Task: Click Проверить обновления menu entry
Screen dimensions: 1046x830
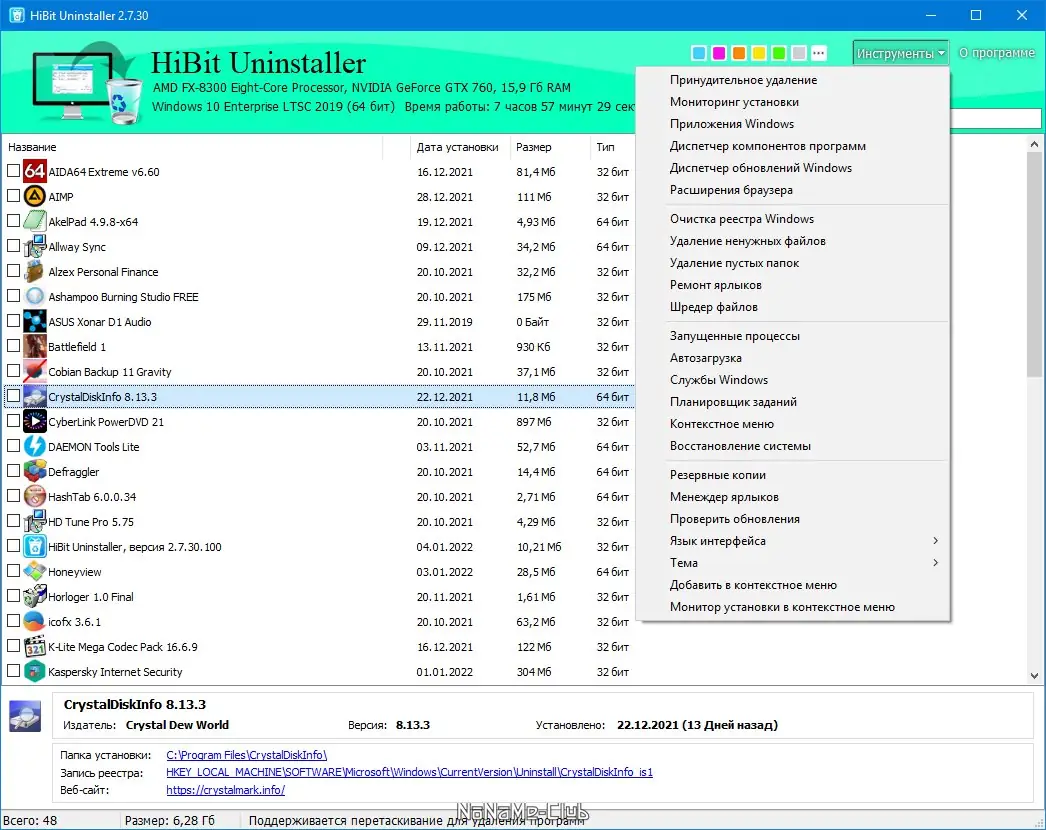Action: tap(793, 518)
